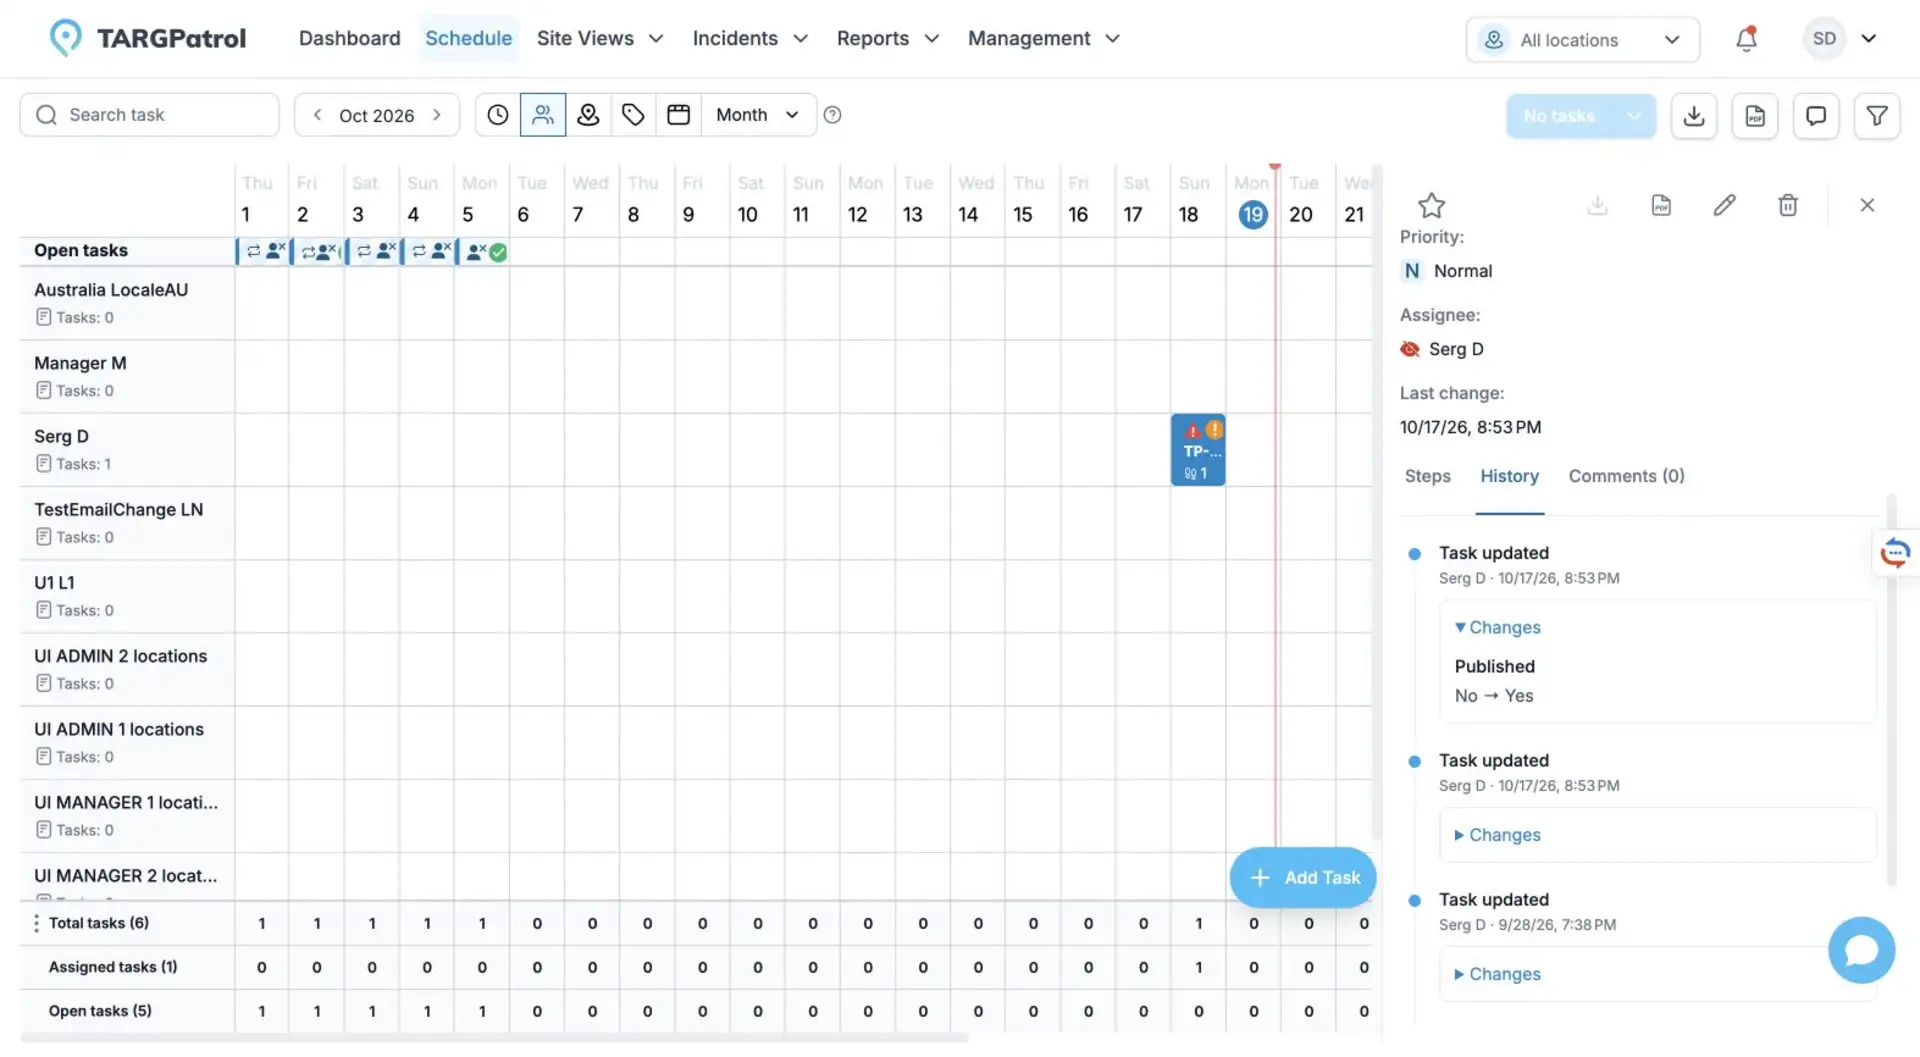
Task: Edit the task with pencil icon
Action: 1724,205
